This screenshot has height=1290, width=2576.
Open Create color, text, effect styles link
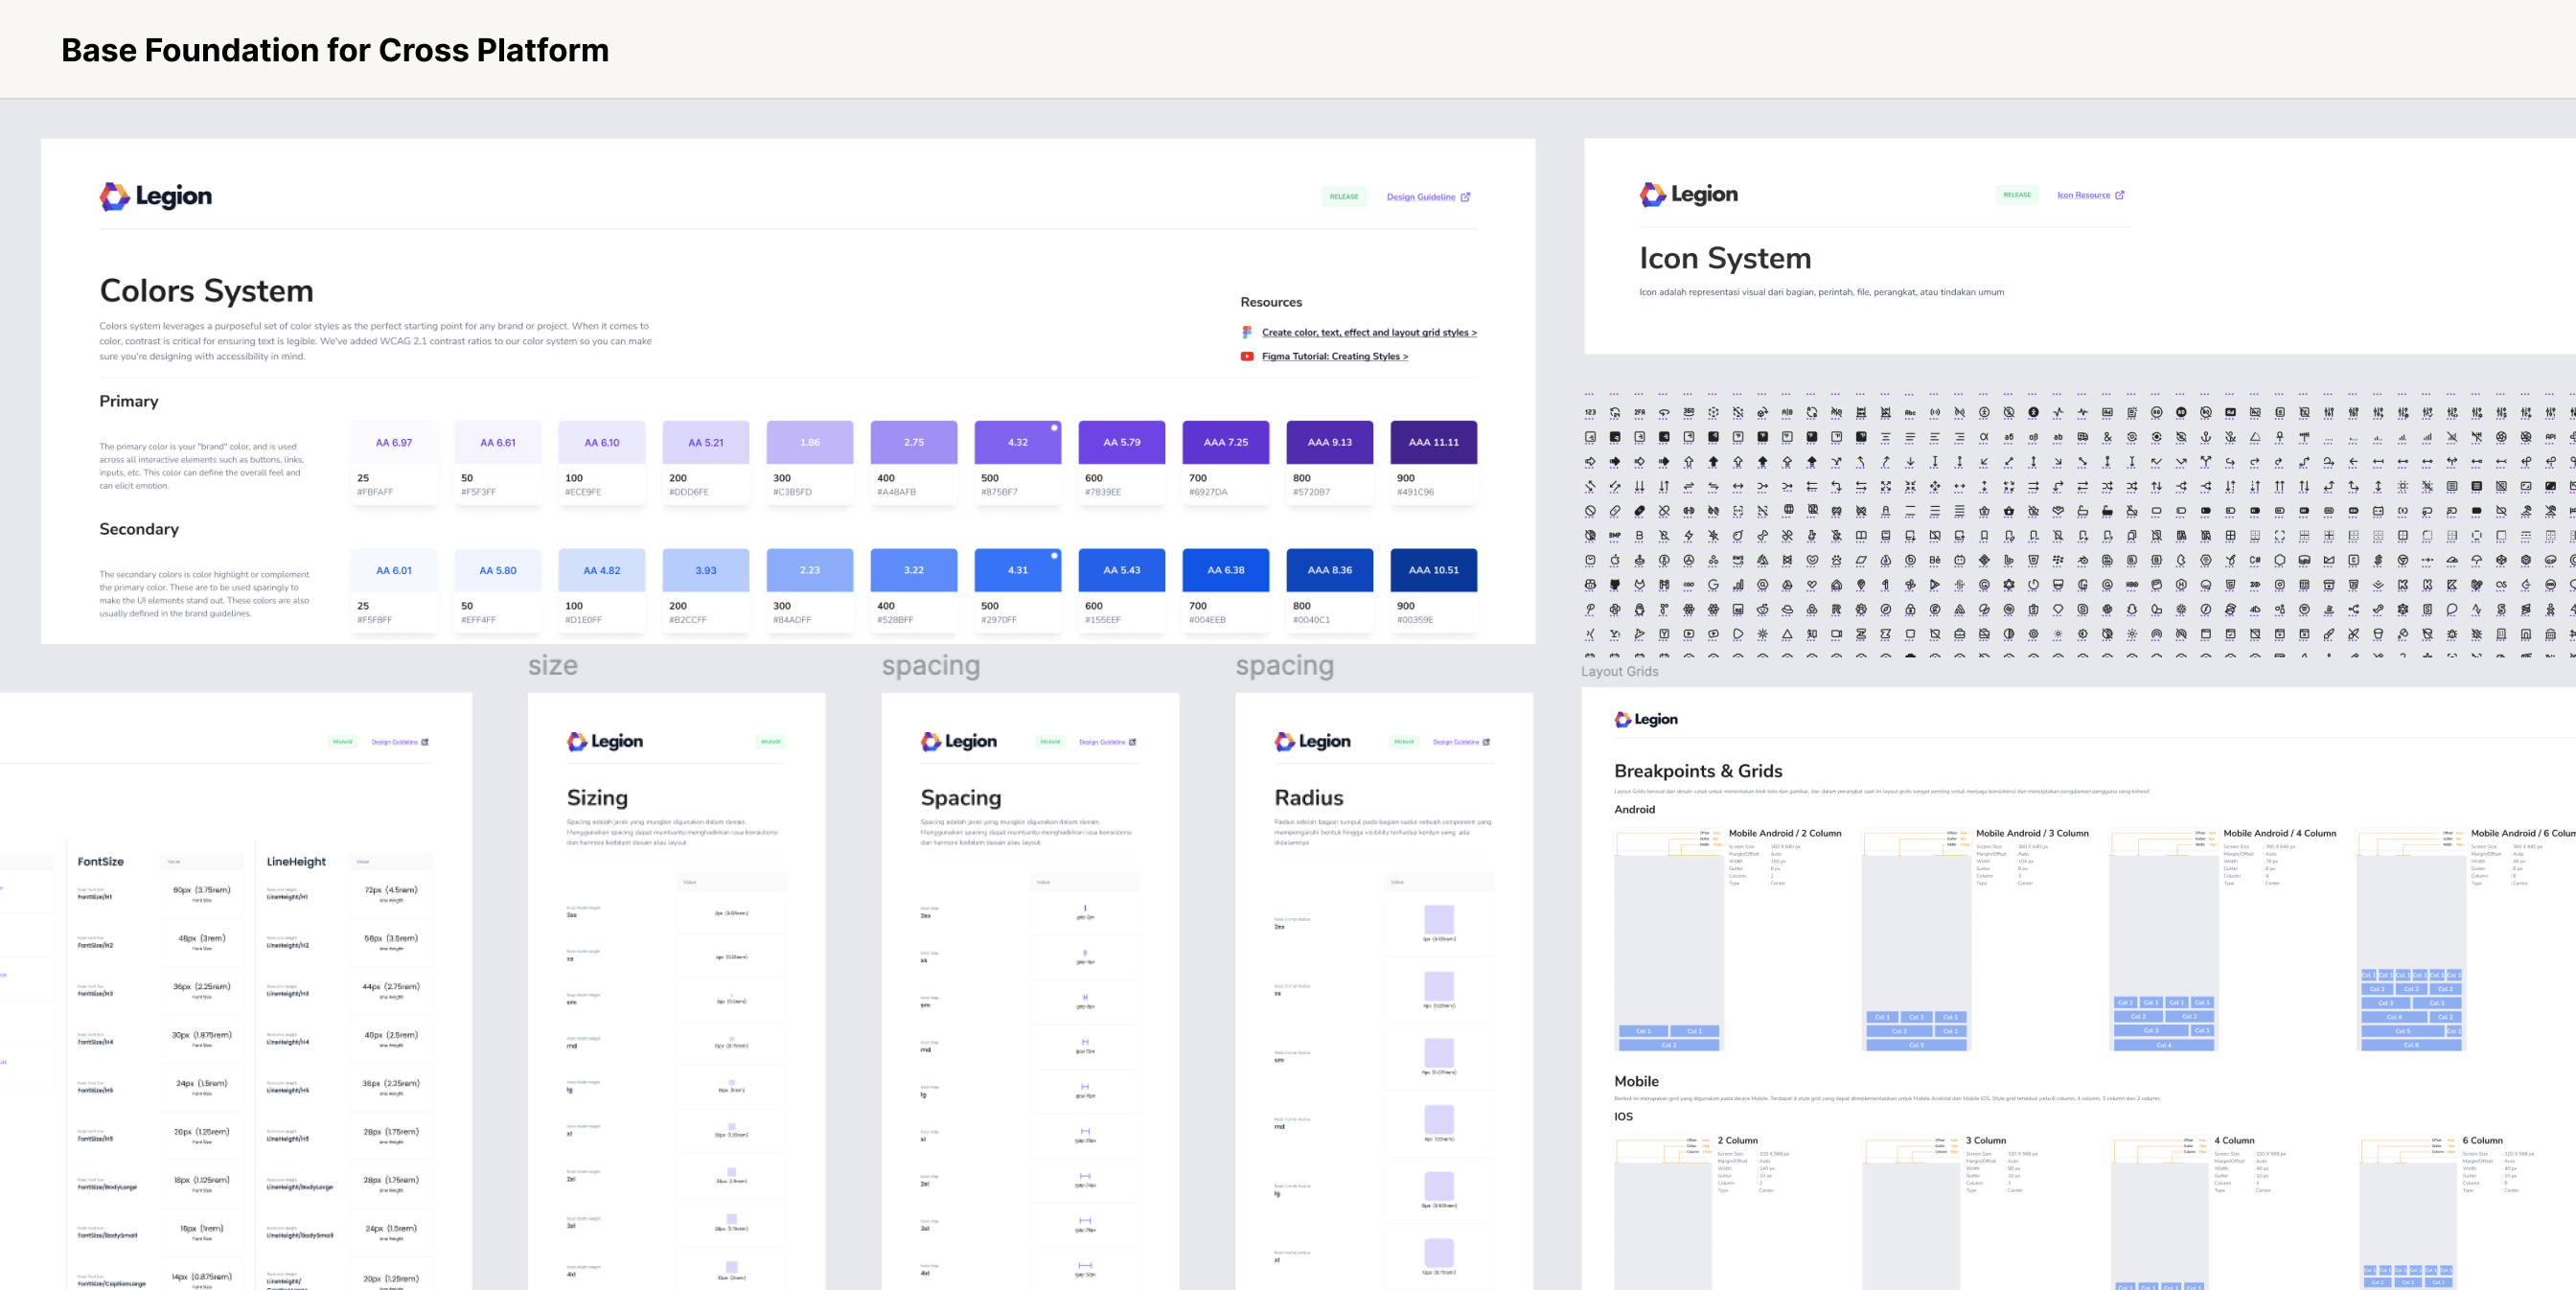click(x=1368, y=333)
